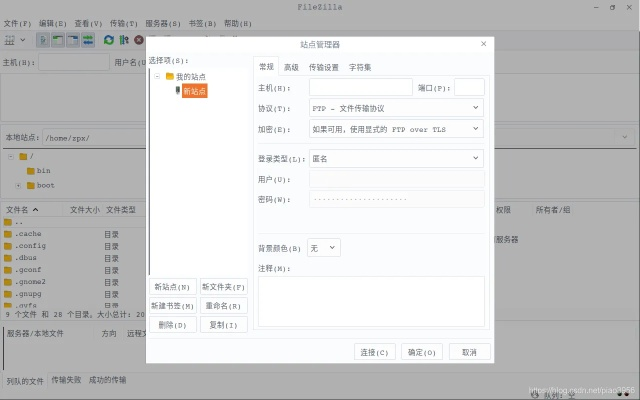Toggle the local directory tree icon

point(58,40)
